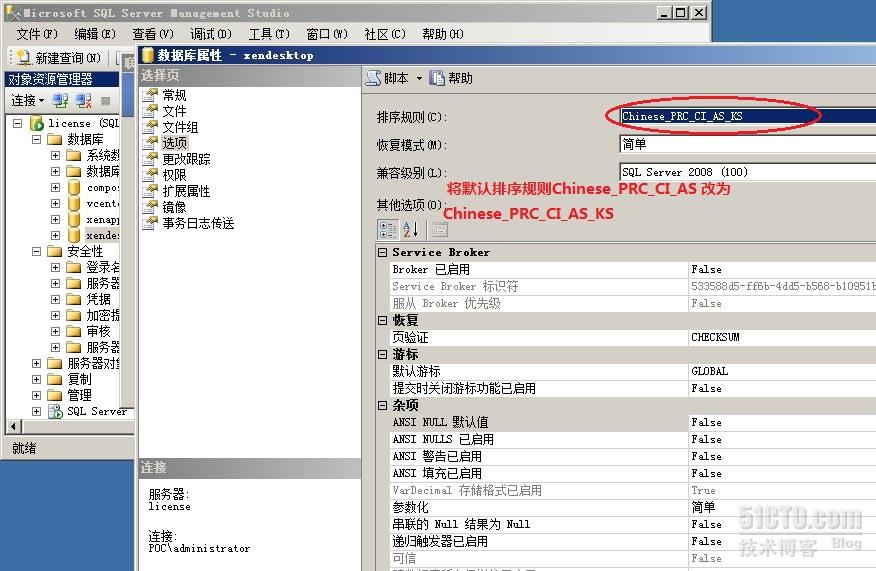The width and height of the screenshot is (876, 571).
Task: Open the 文件 menu
Action: pyautogui.click(x=37, y=34)
